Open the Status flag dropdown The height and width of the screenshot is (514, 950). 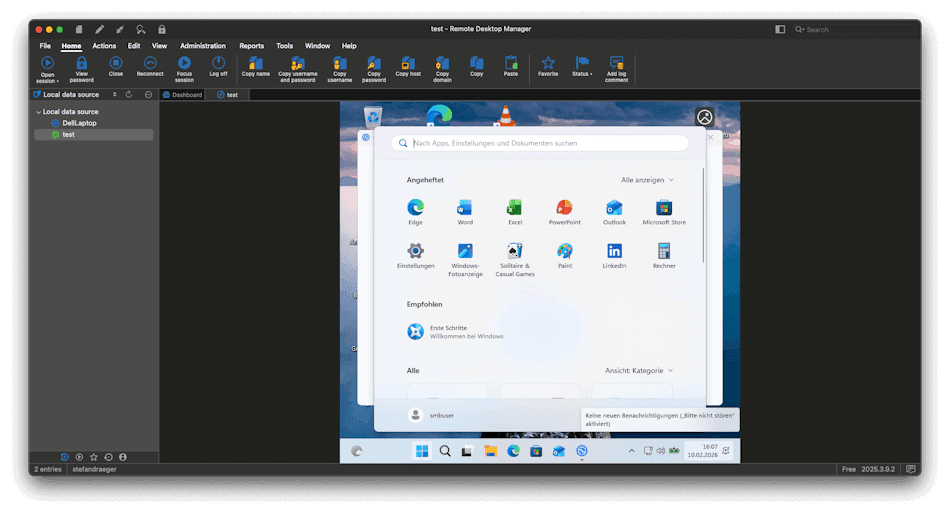click(x=582, y=66)
